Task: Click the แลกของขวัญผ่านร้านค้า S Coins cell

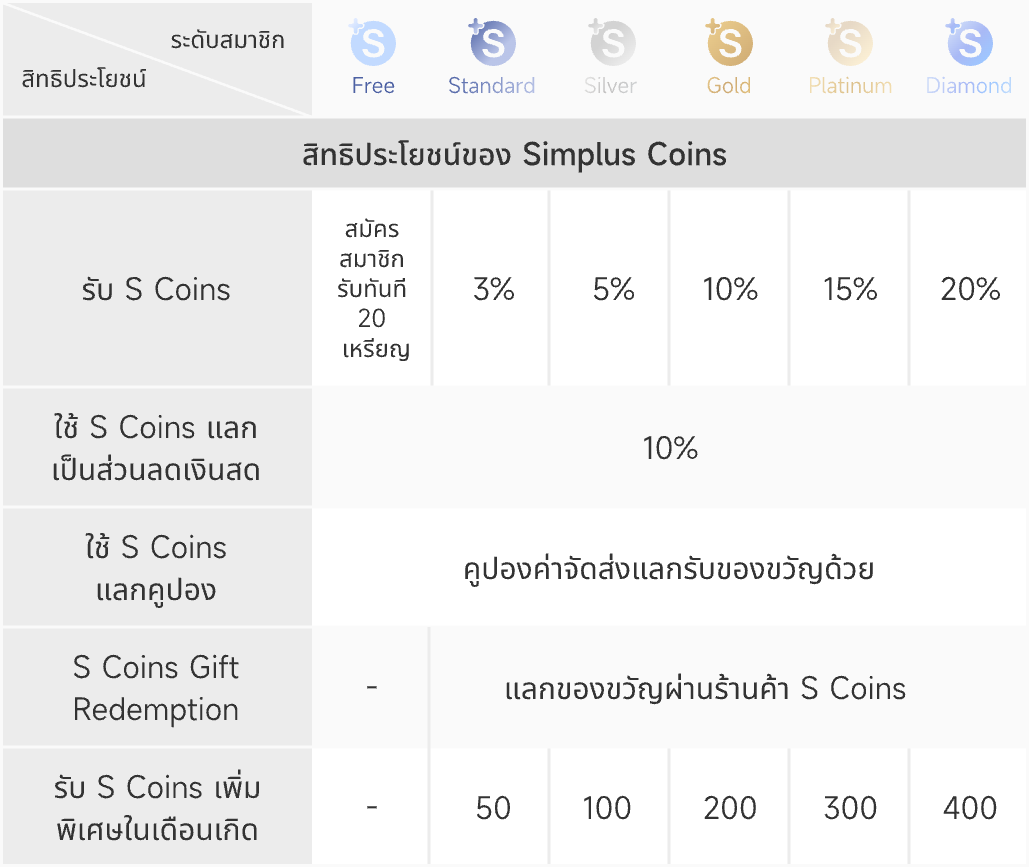Action: click(x=705, y=689)
